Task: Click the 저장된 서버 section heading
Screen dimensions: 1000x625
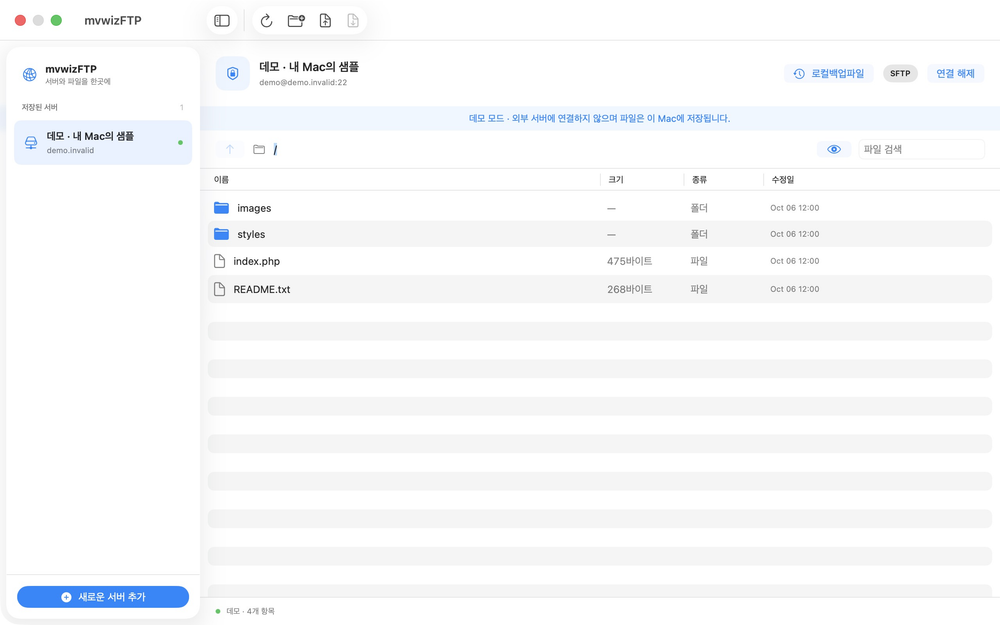Action: (40, 107)
